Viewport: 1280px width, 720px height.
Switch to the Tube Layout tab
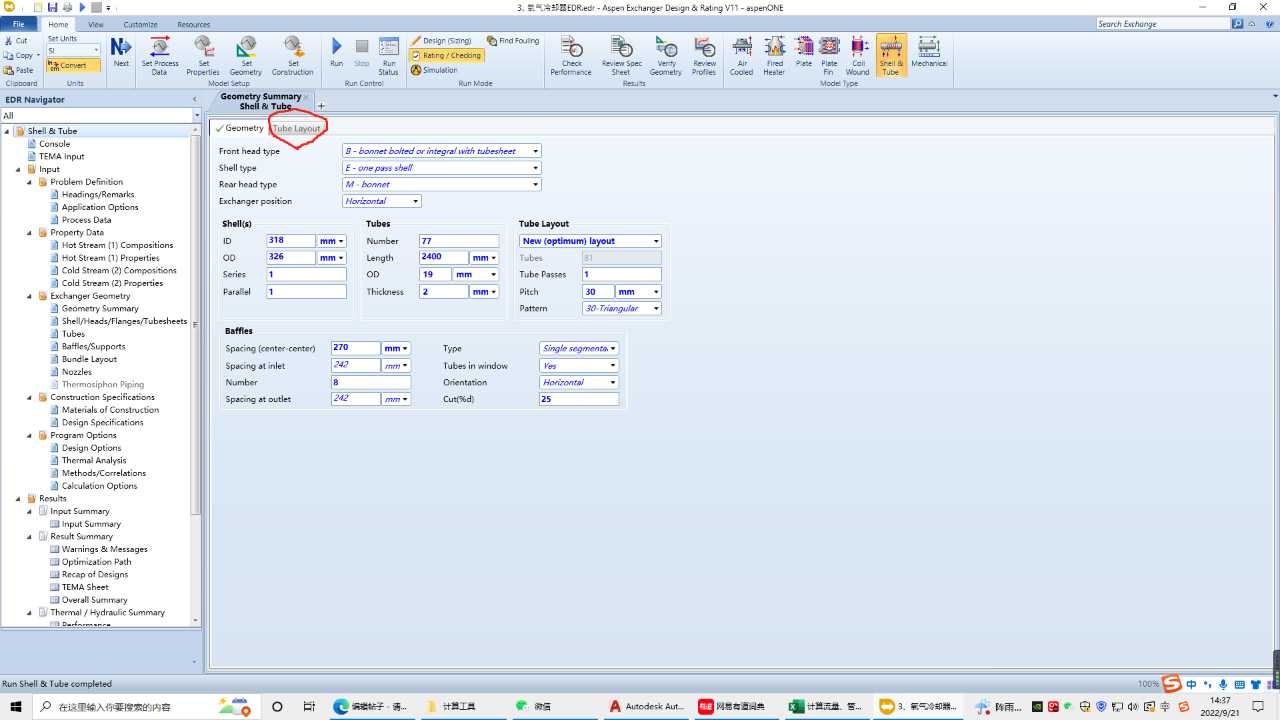(x=297, y=129)
